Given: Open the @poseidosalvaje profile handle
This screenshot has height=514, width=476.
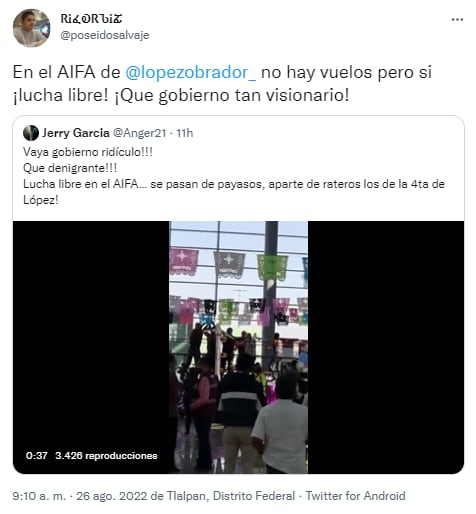Looking at the screenshot, I should coord(105,35).
